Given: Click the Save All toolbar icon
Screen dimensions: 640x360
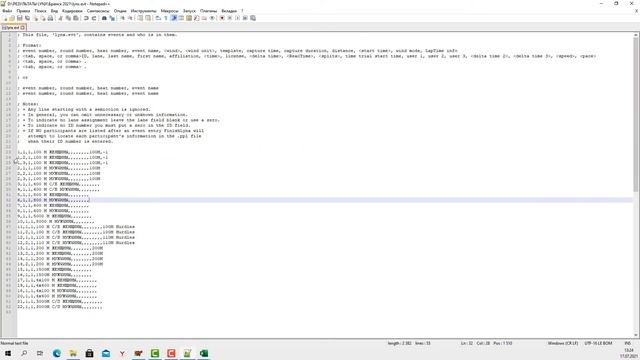Looking at the screenshot, I should click(x=27, y=18).
